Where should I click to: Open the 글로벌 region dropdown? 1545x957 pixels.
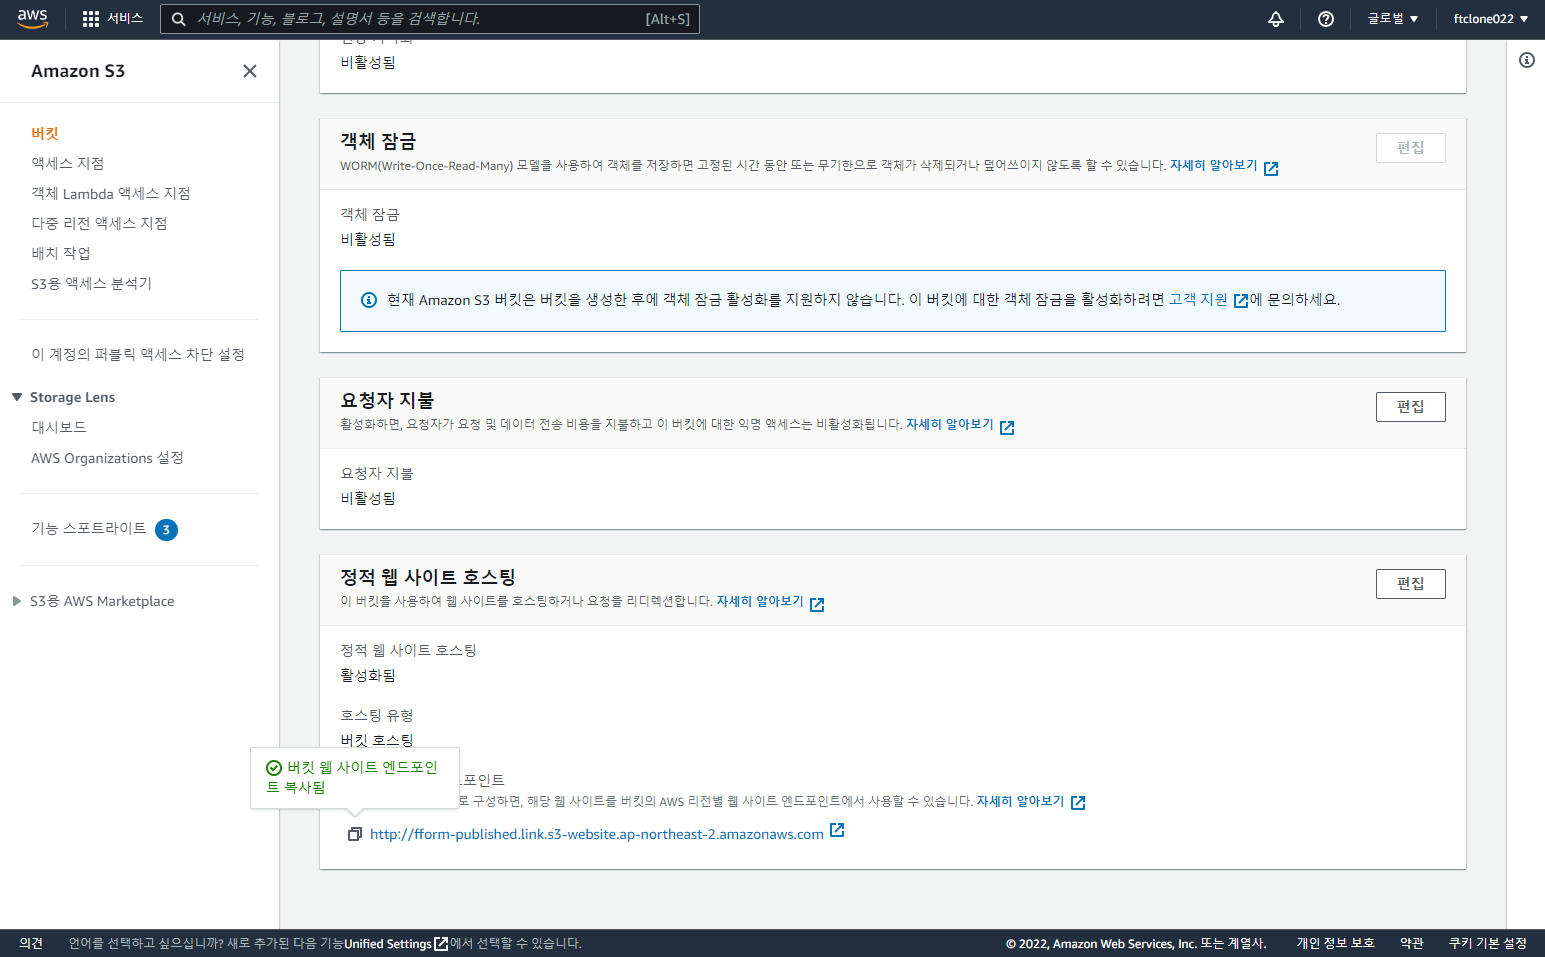[1393, 19]
